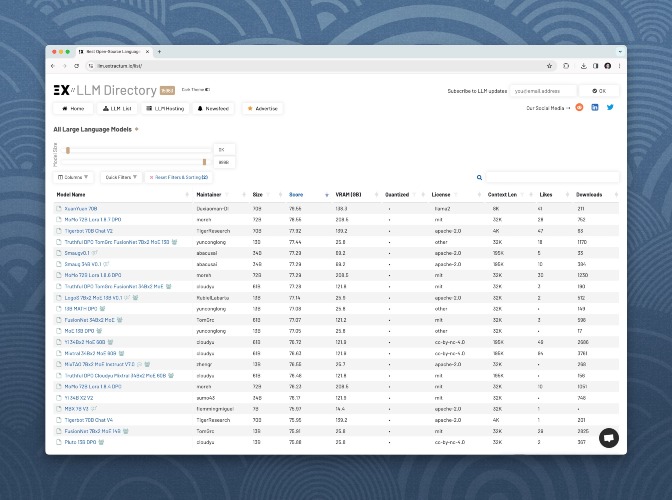This screenshot has width=672, height=500.
Task: Open the chat bubble widget icon
Action: pos(609,438)
